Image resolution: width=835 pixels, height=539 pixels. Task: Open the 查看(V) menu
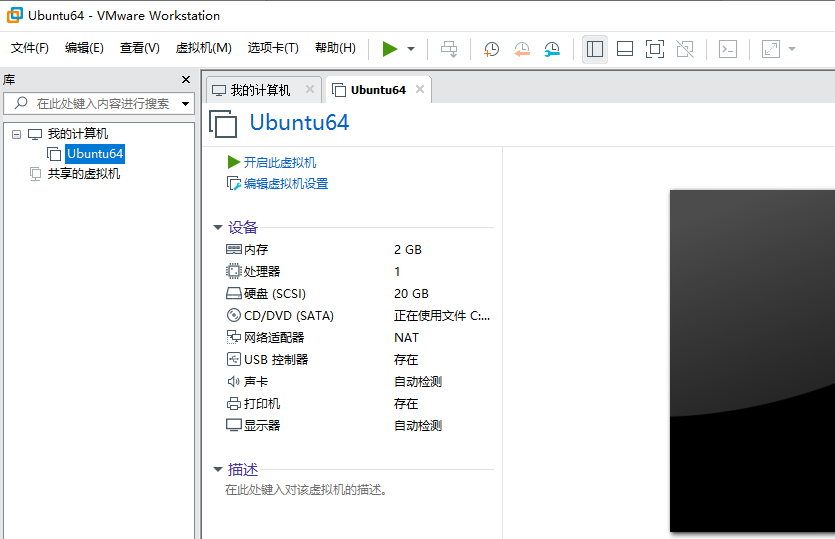pyautogui.click(x=140, y=48)
